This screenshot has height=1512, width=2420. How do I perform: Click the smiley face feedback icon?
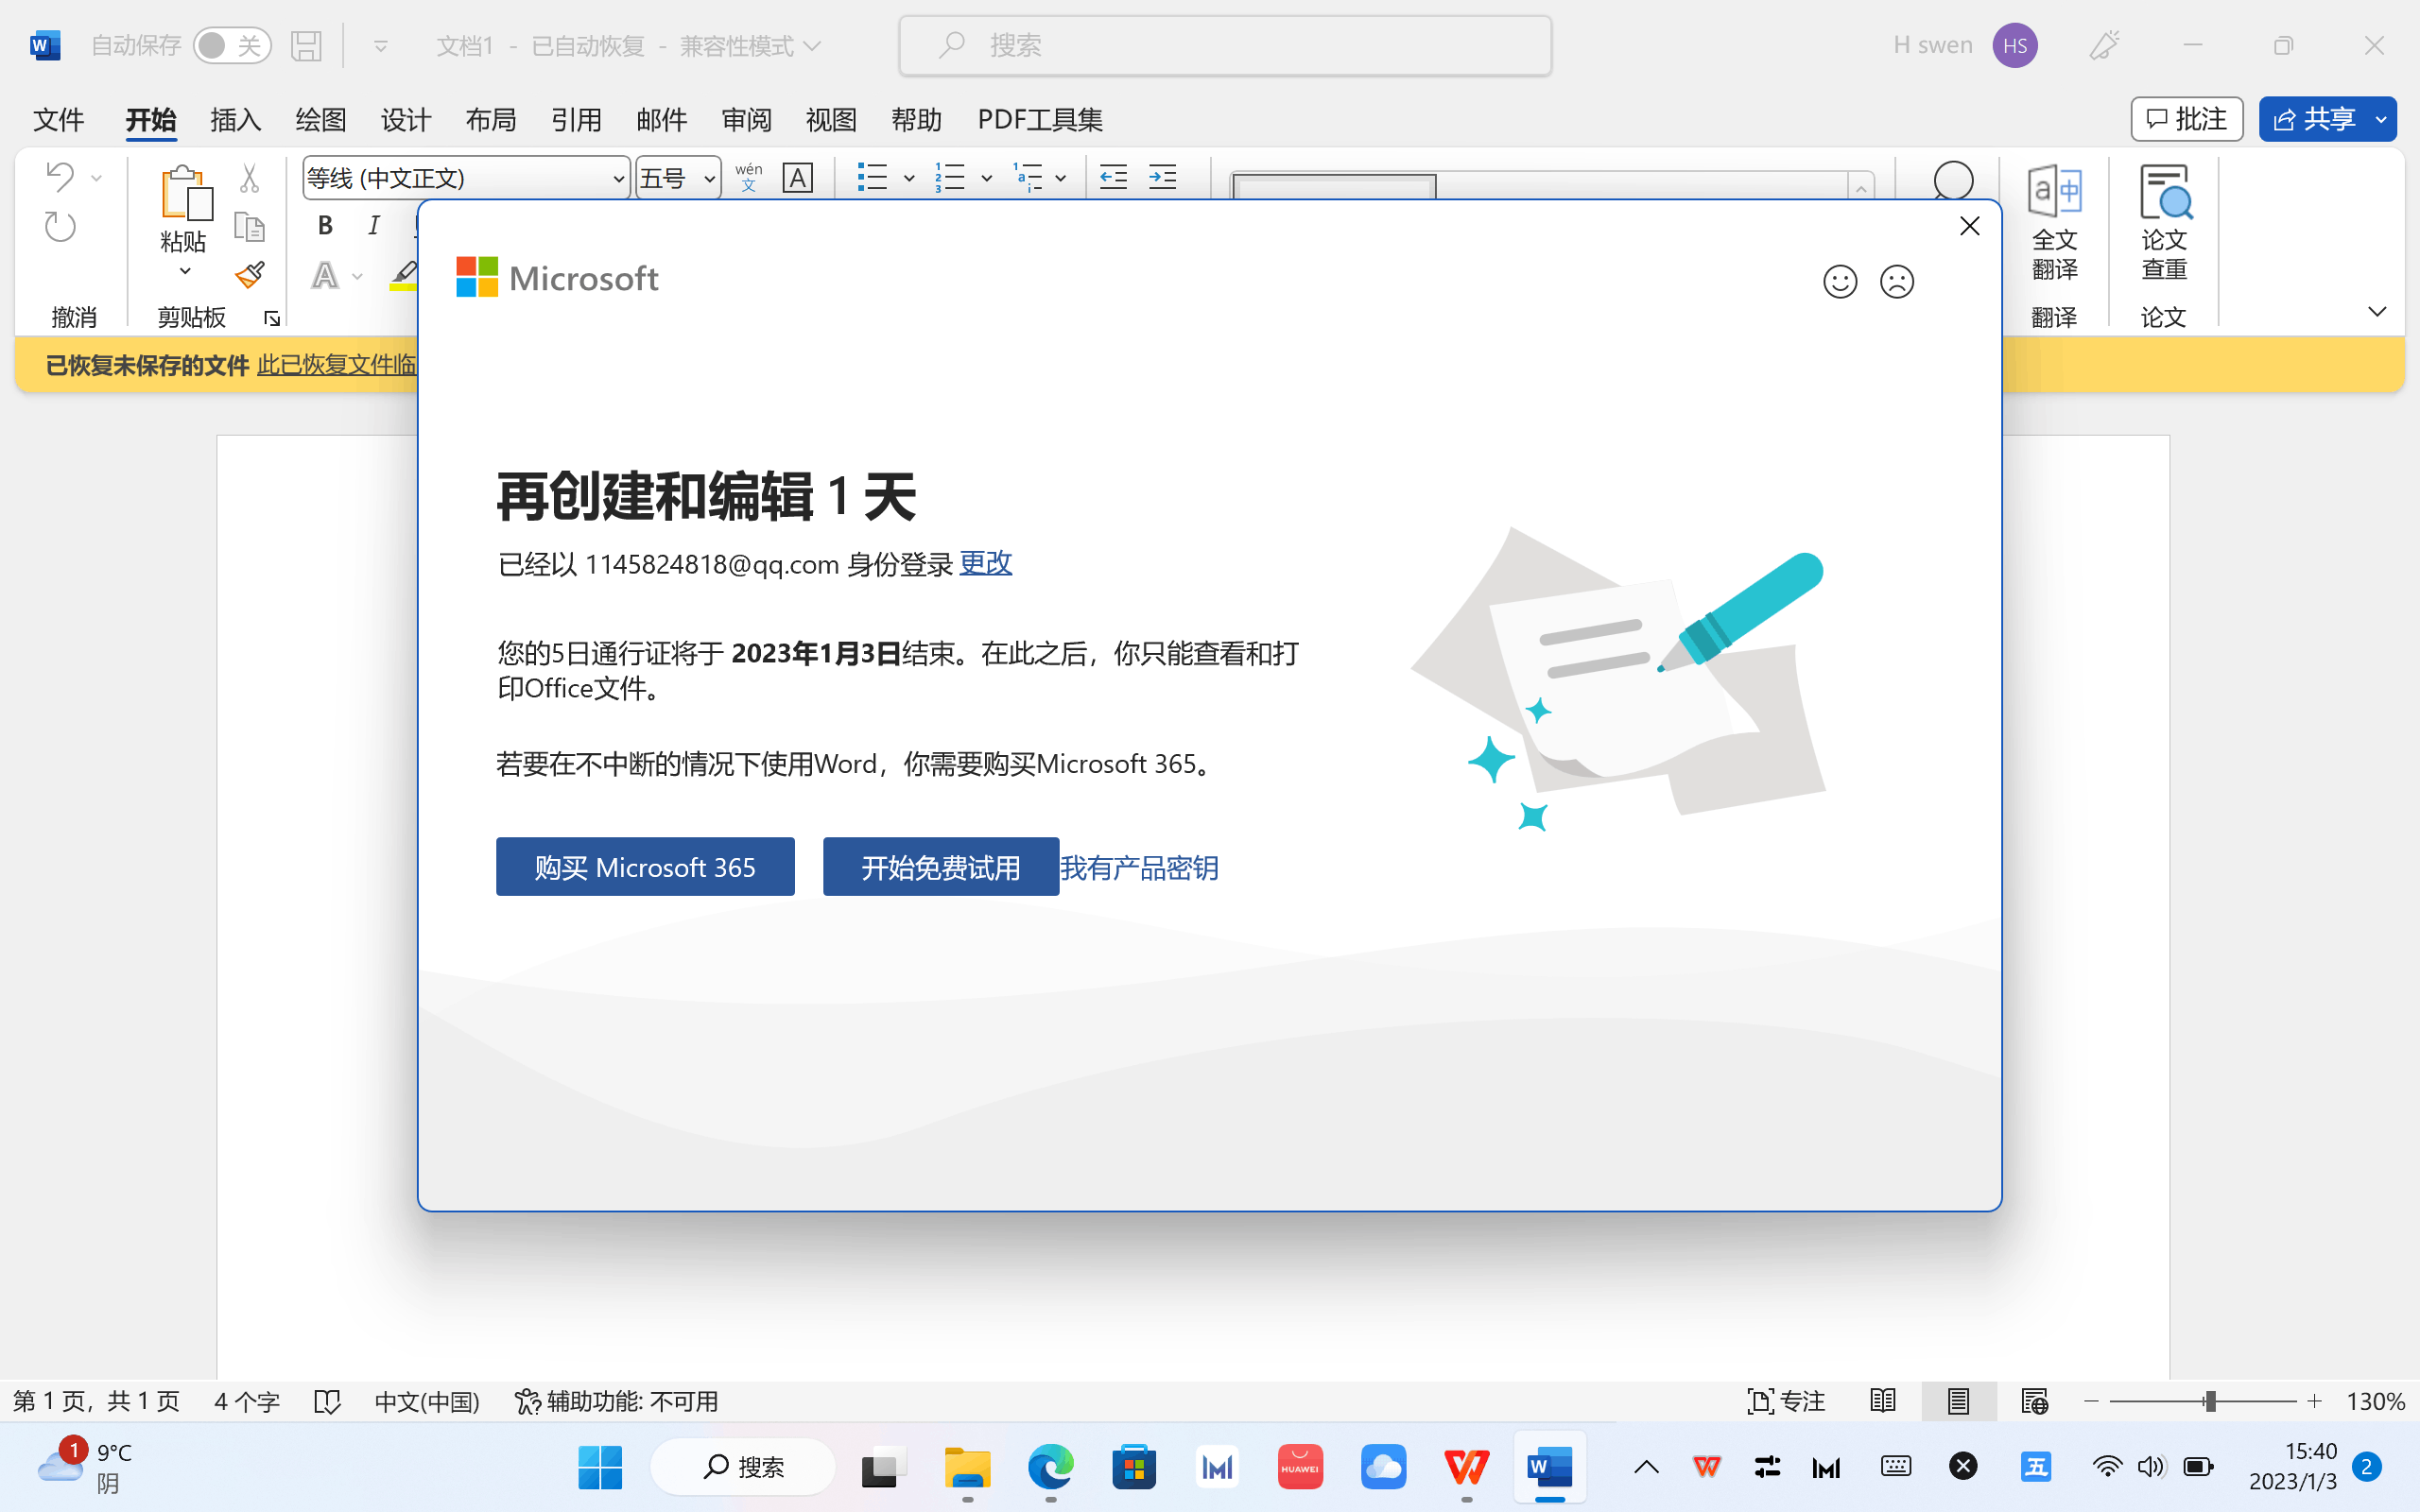[x=1839, y=282]
